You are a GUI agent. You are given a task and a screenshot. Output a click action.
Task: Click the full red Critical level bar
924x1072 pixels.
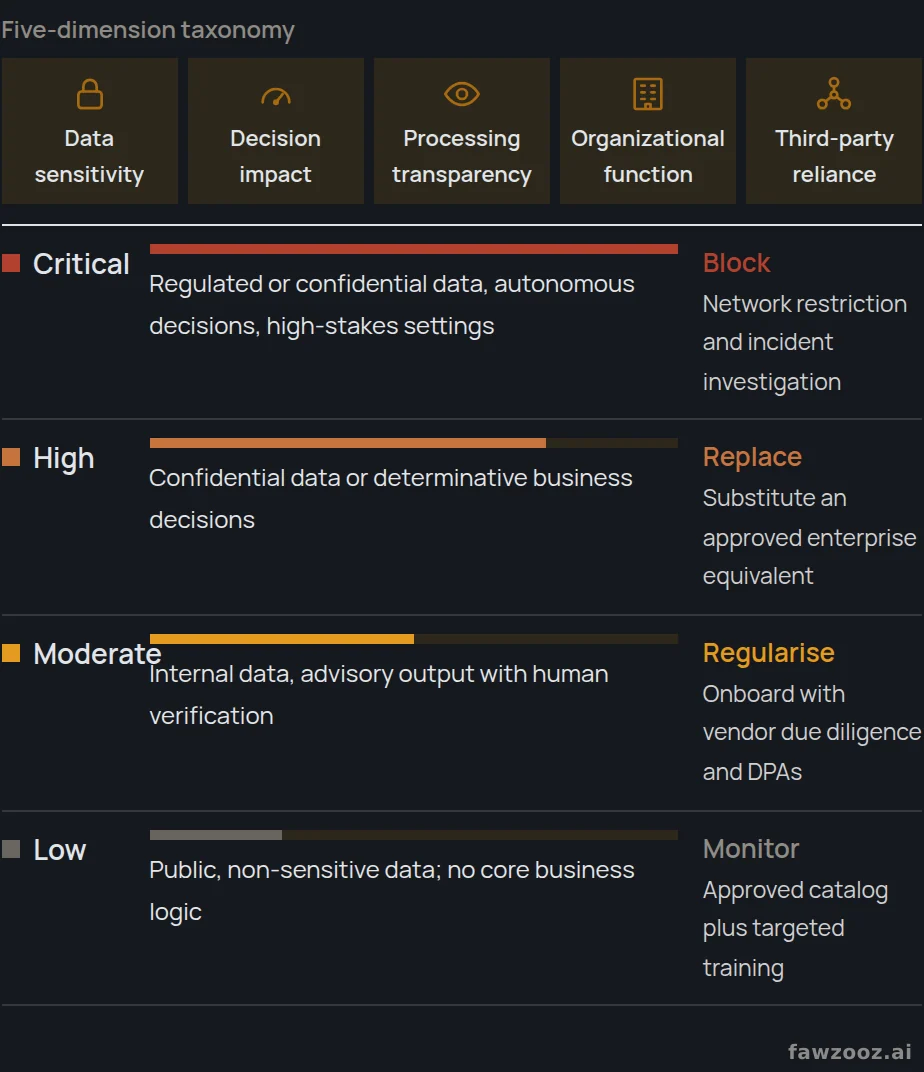point(413,249)
